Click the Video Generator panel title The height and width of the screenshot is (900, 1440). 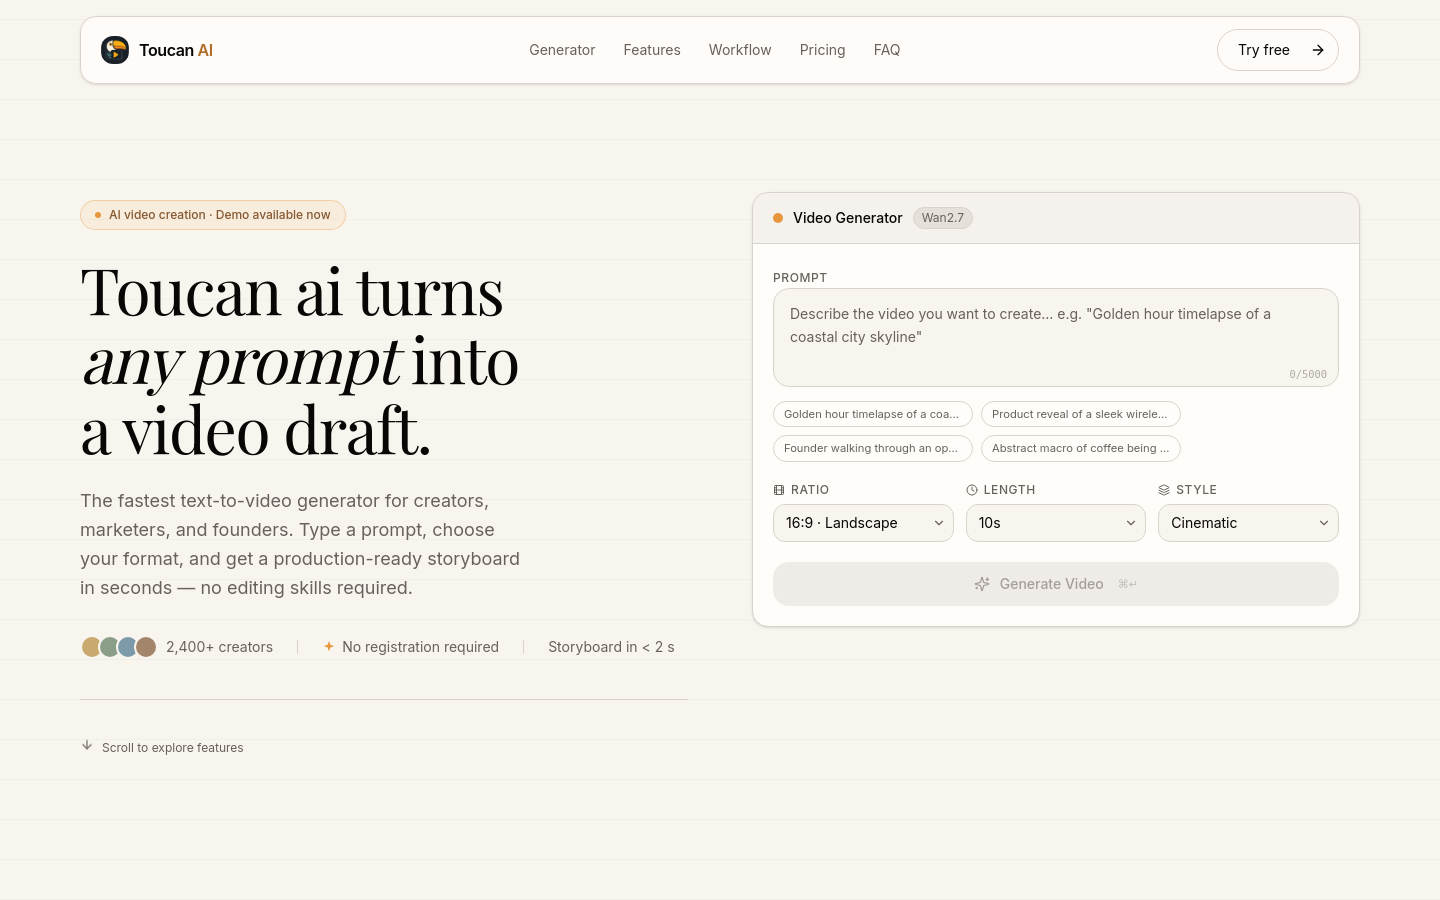point(848,218)
